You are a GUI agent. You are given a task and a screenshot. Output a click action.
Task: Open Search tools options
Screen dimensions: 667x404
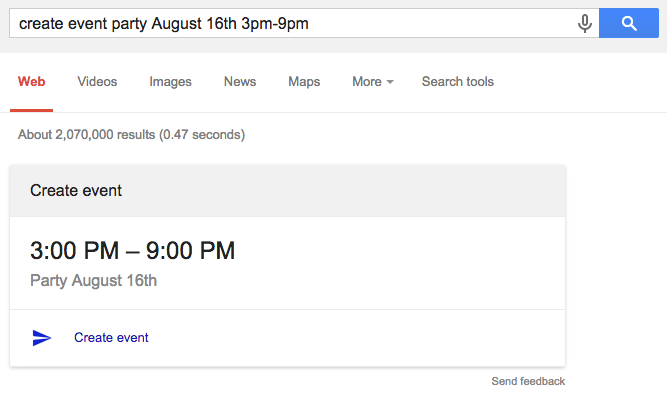[x=457, y=82]
